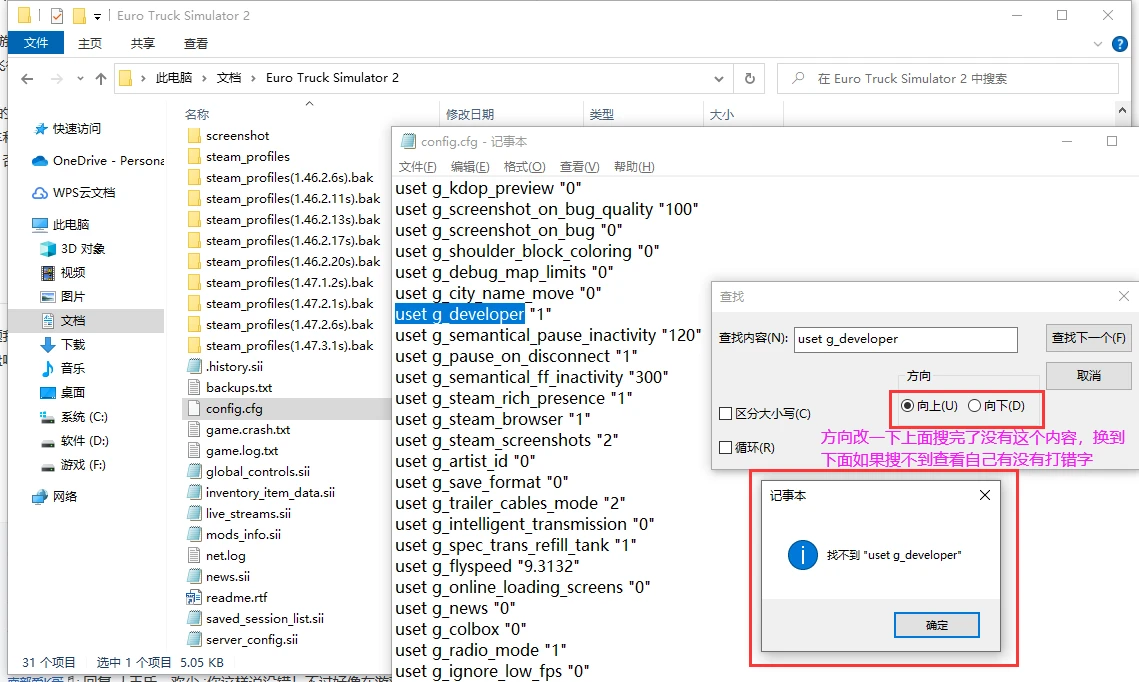Image resolution: width=1139 pixels, height=682 pixels.
Task: Open Music note icon in sidebar
Action: tap(48, 368)
